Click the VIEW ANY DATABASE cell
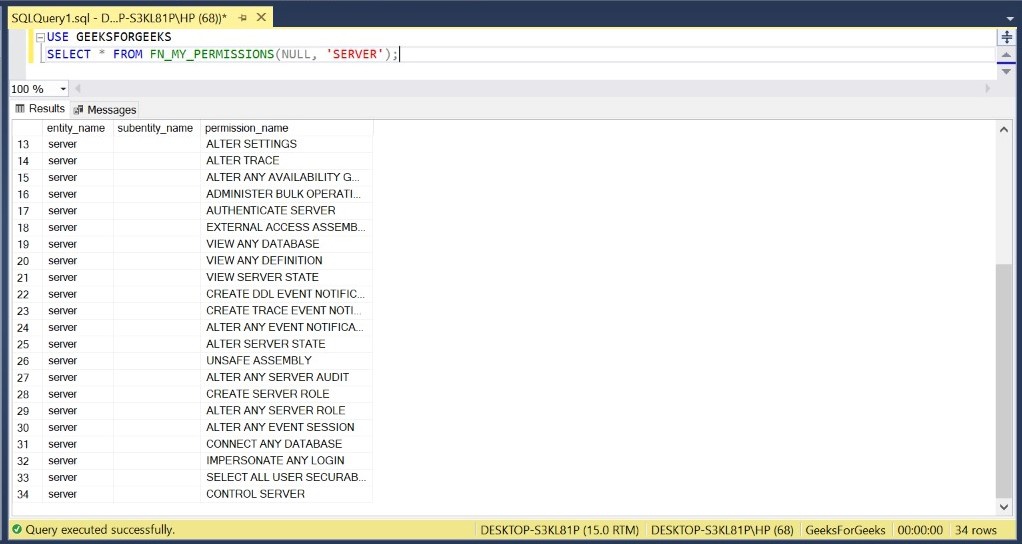This screenshot has width=1022, height=544. pos(287,244)
